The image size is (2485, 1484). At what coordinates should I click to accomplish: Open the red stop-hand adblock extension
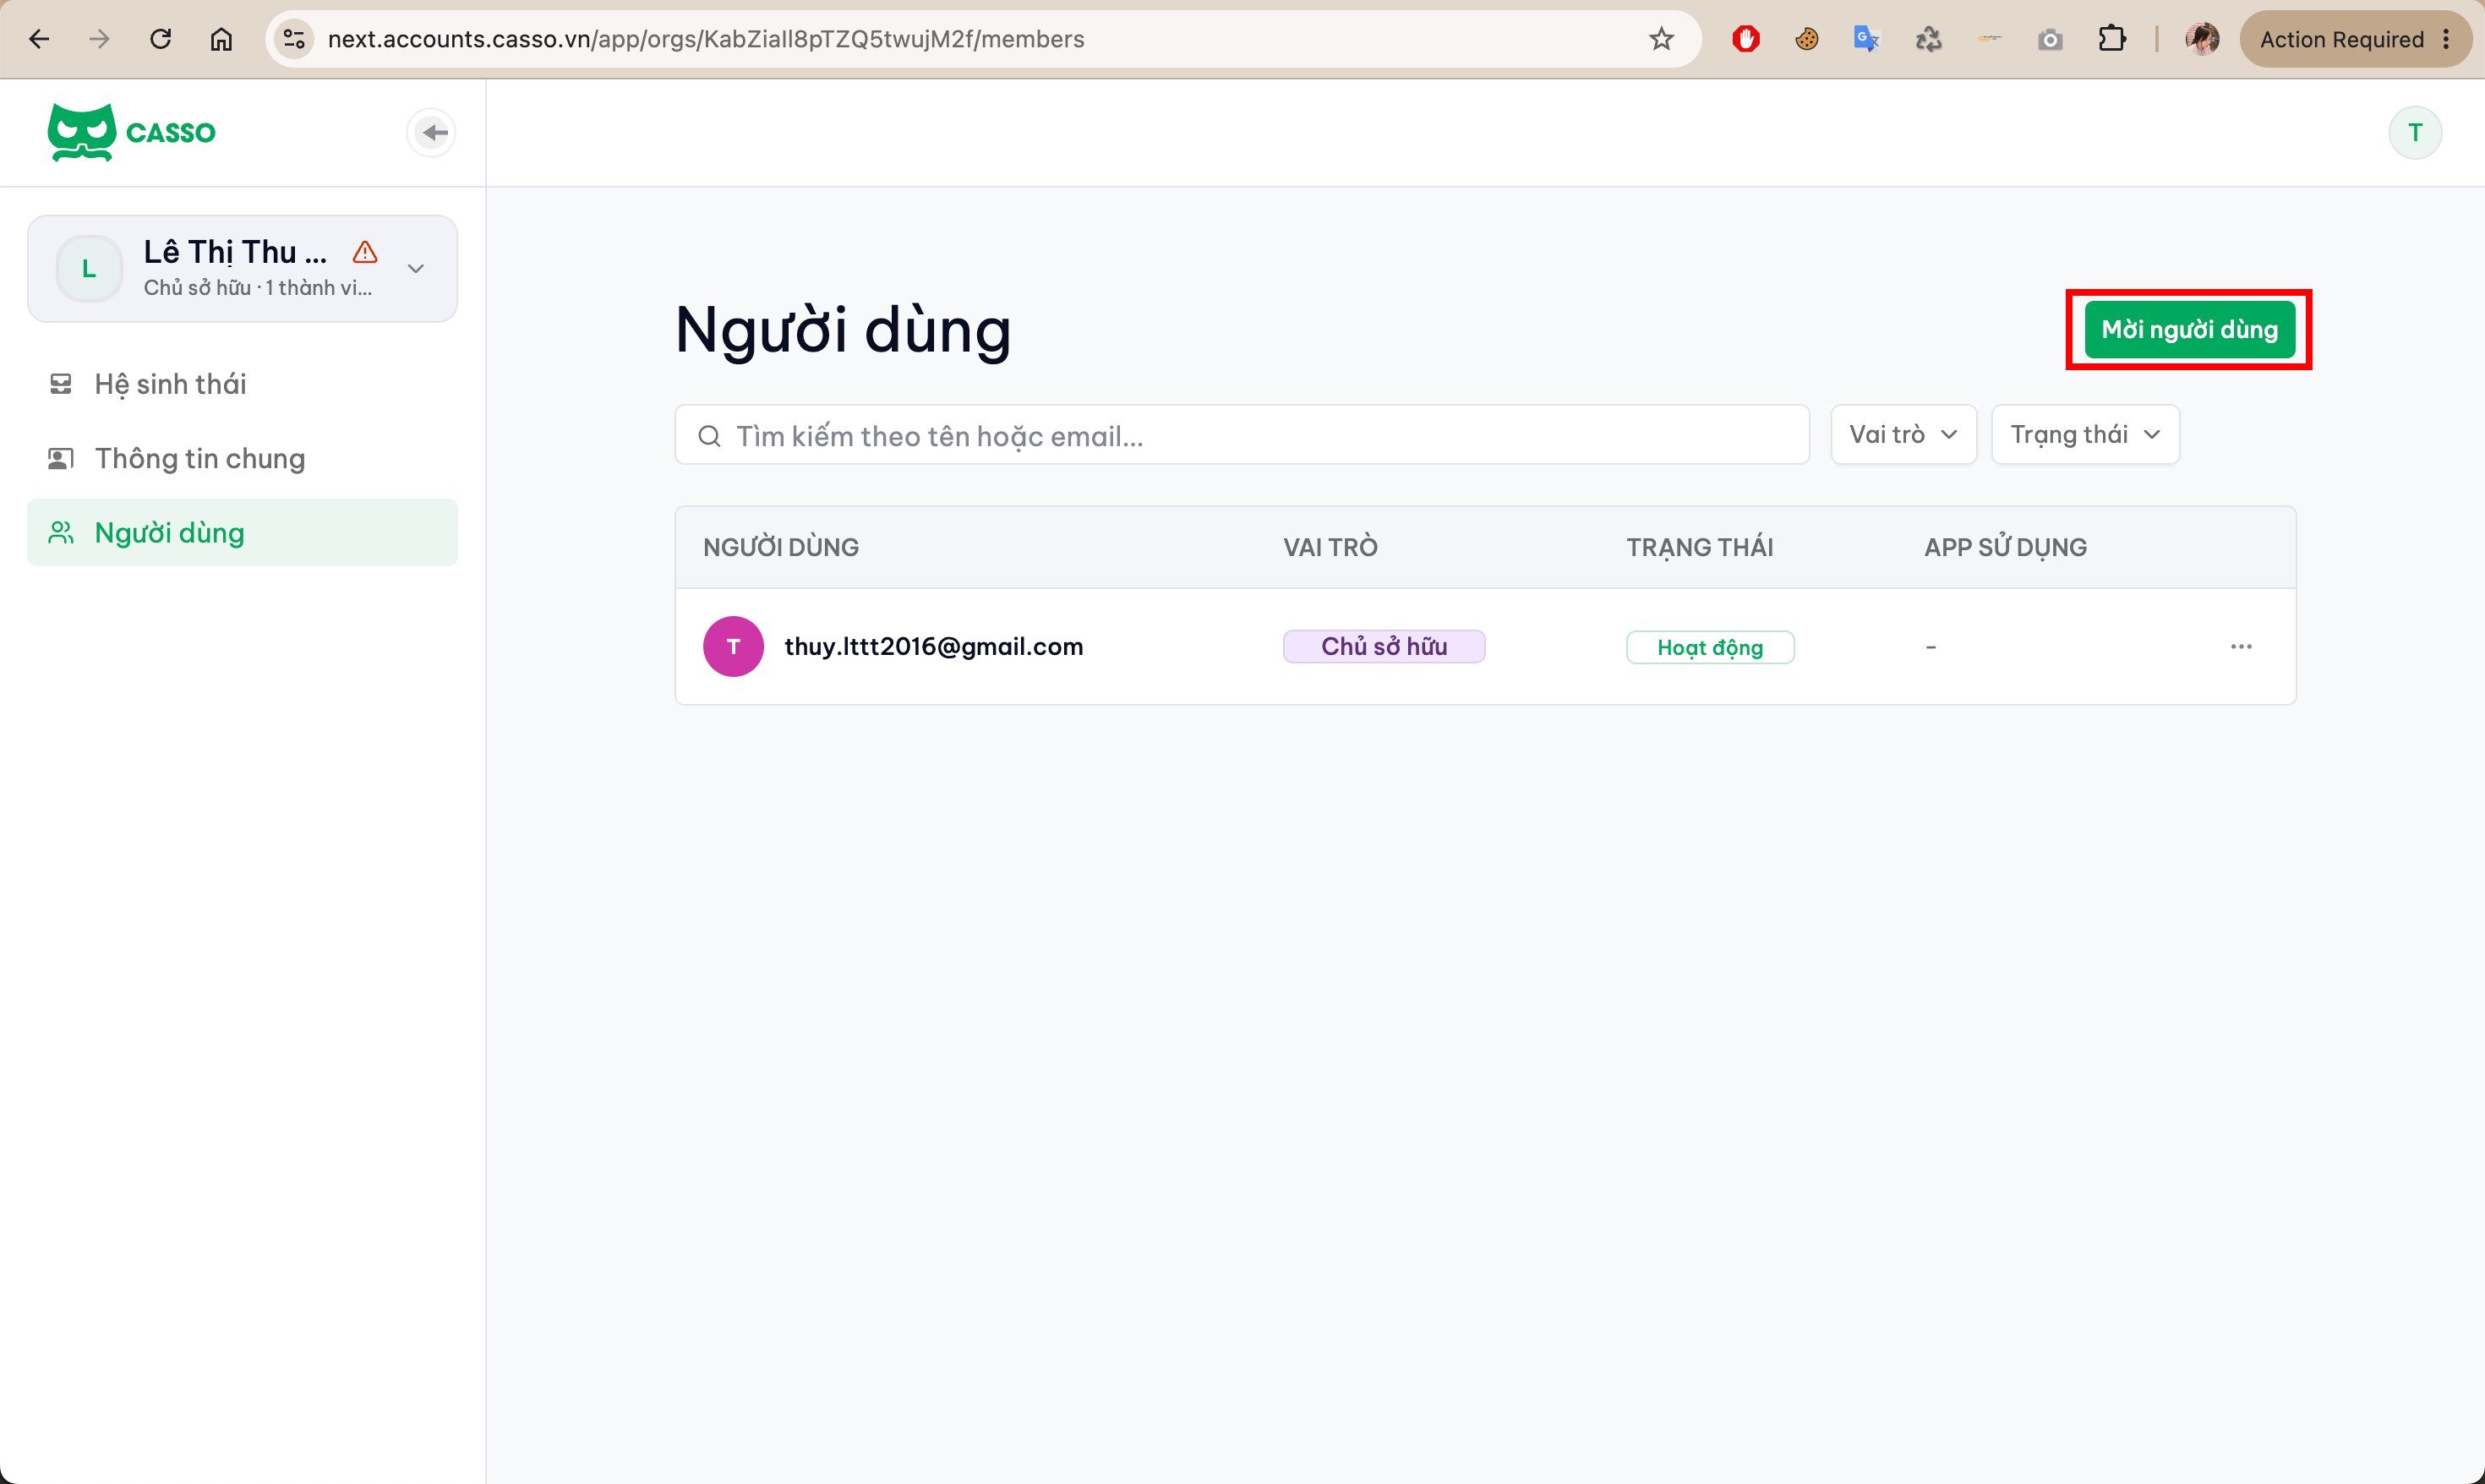[x=1745, y=39]
